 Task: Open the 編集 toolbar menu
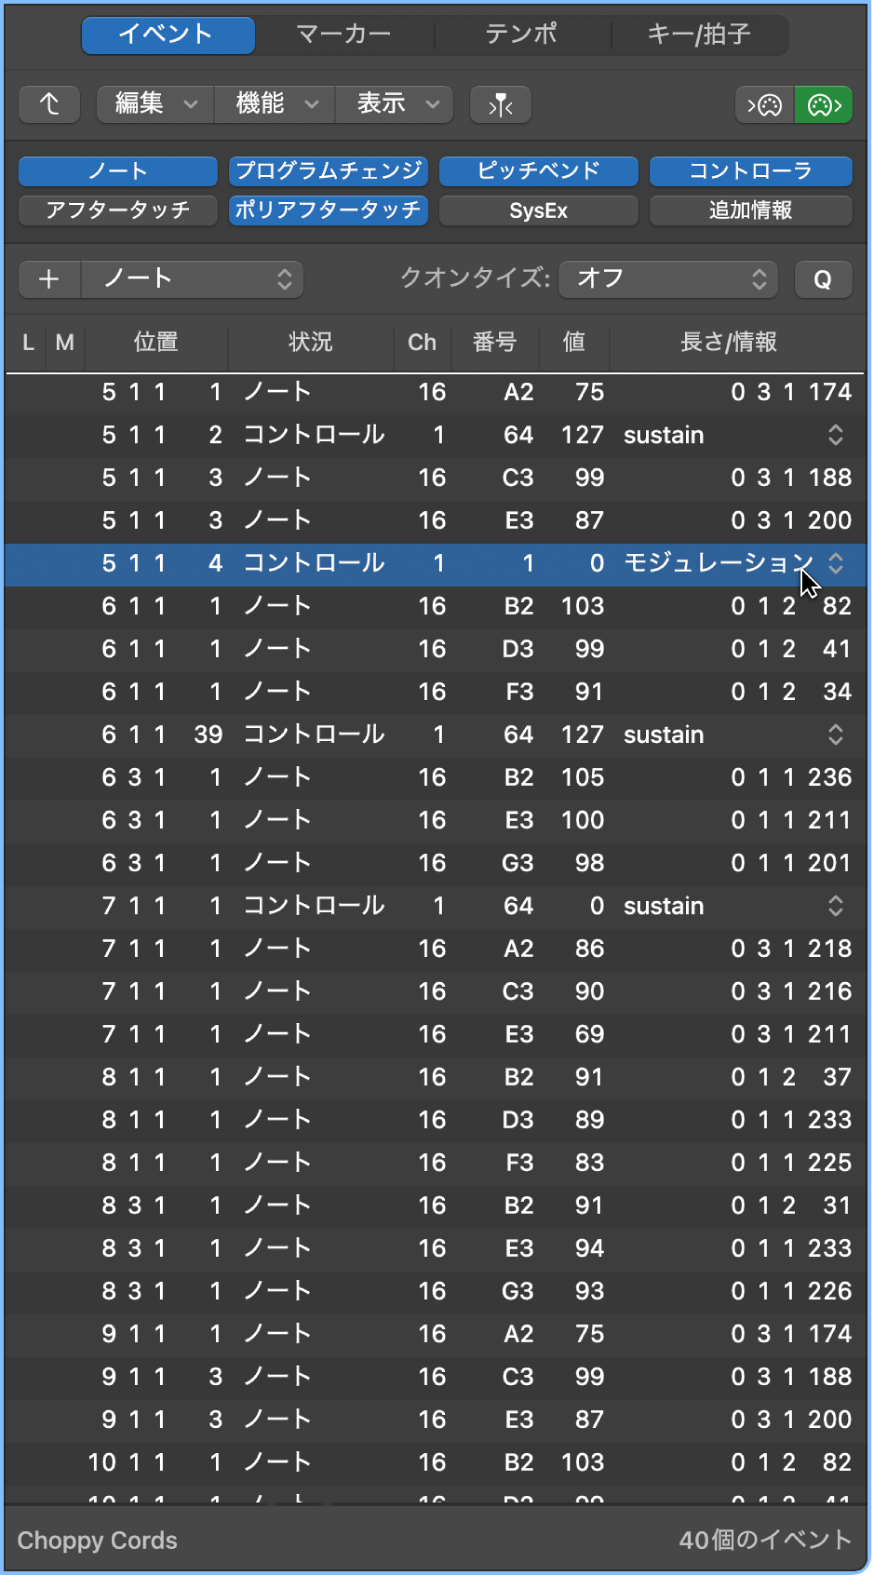[x=153, y=104]
